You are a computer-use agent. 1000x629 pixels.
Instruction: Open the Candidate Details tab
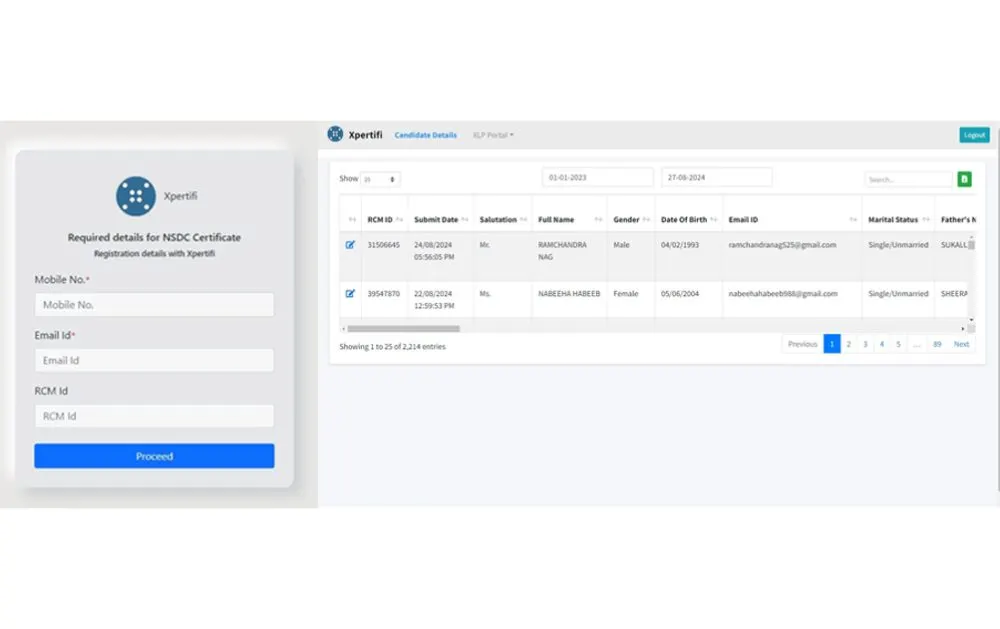[x=425, y=135]
